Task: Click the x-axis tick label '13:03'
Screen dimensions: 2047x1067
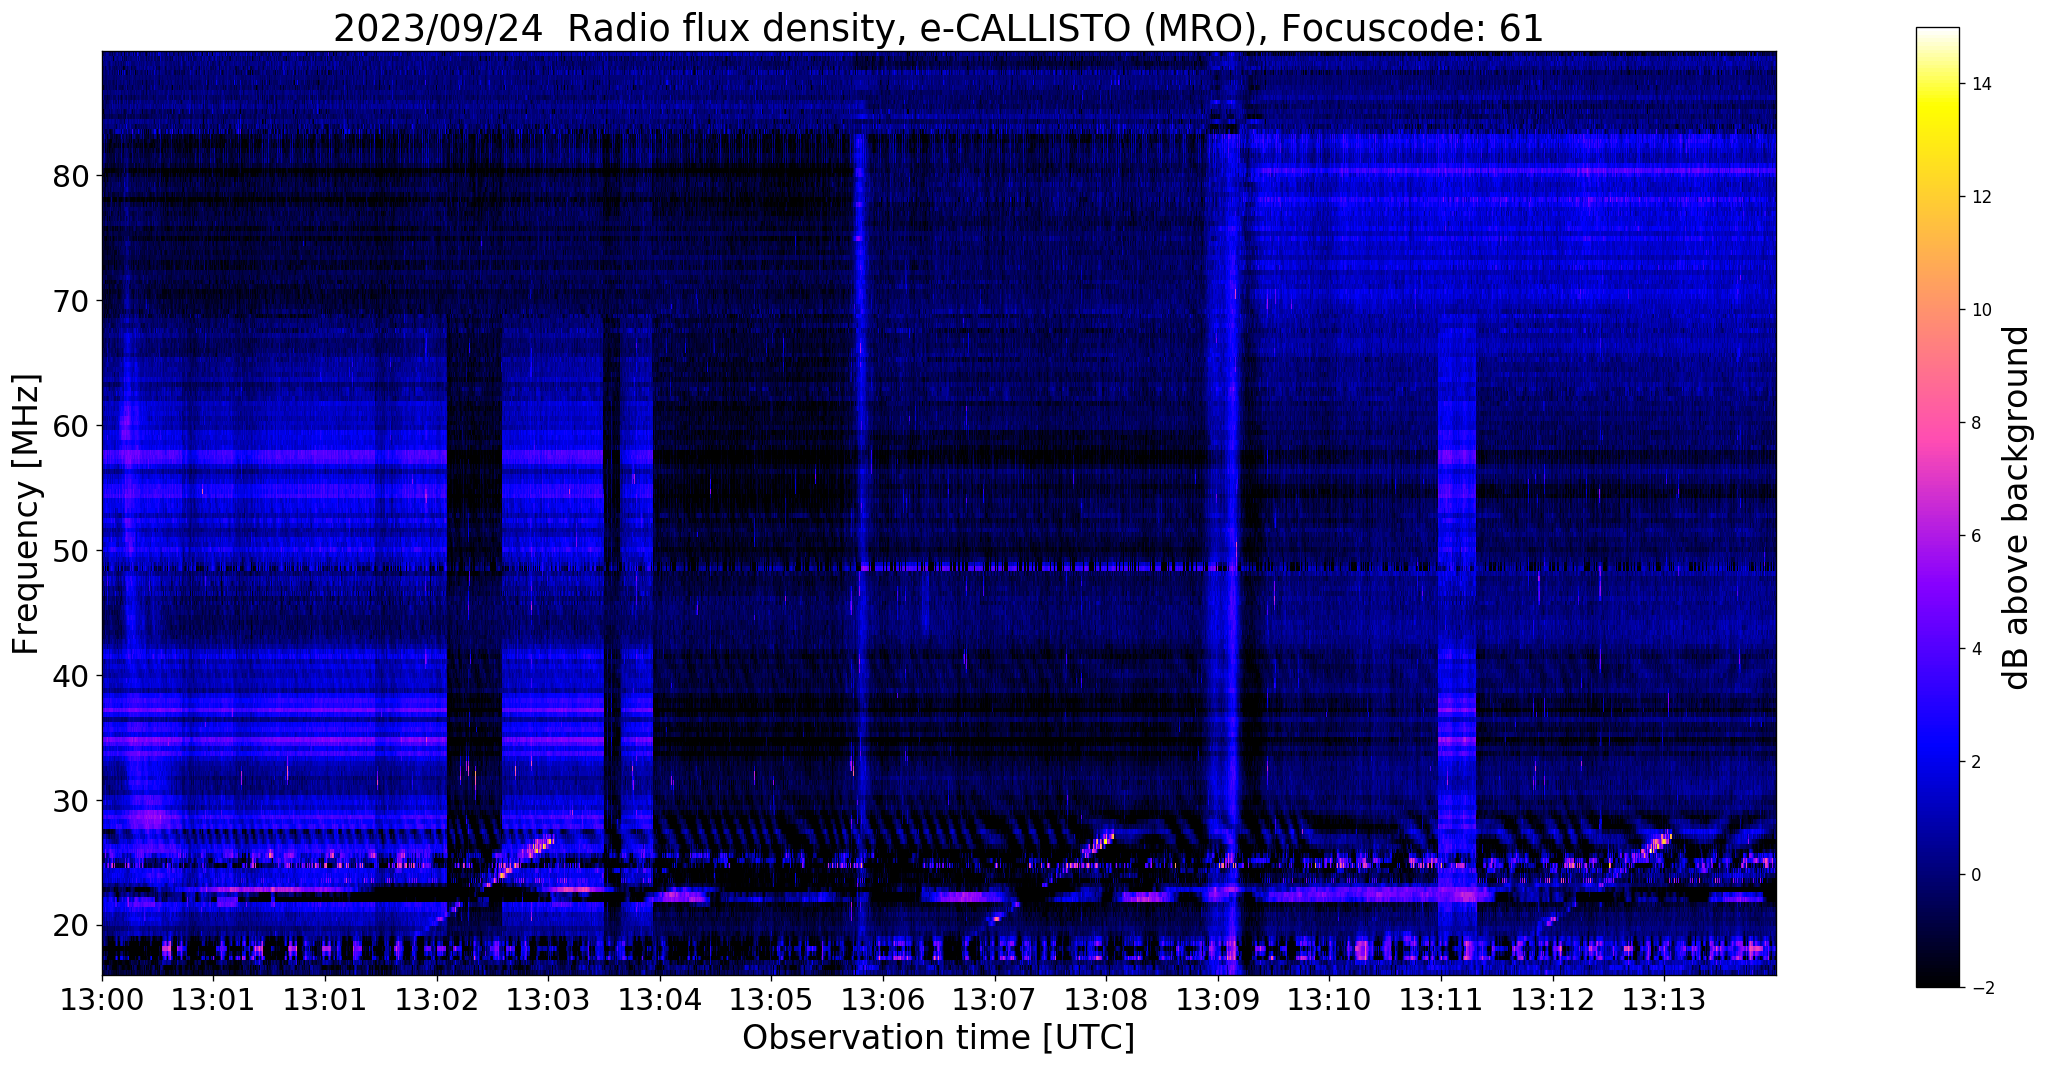Action: click(x=548, y=999)
